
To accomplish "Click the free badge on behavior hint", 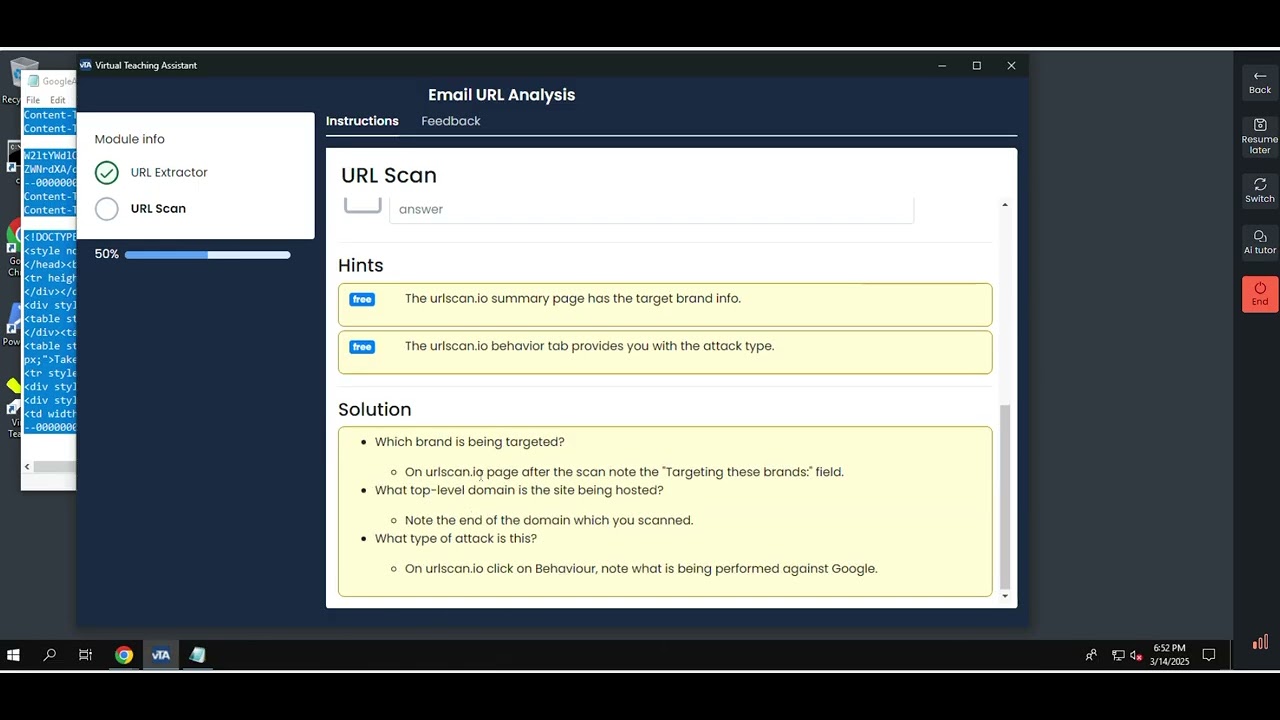I will [362, 347].
